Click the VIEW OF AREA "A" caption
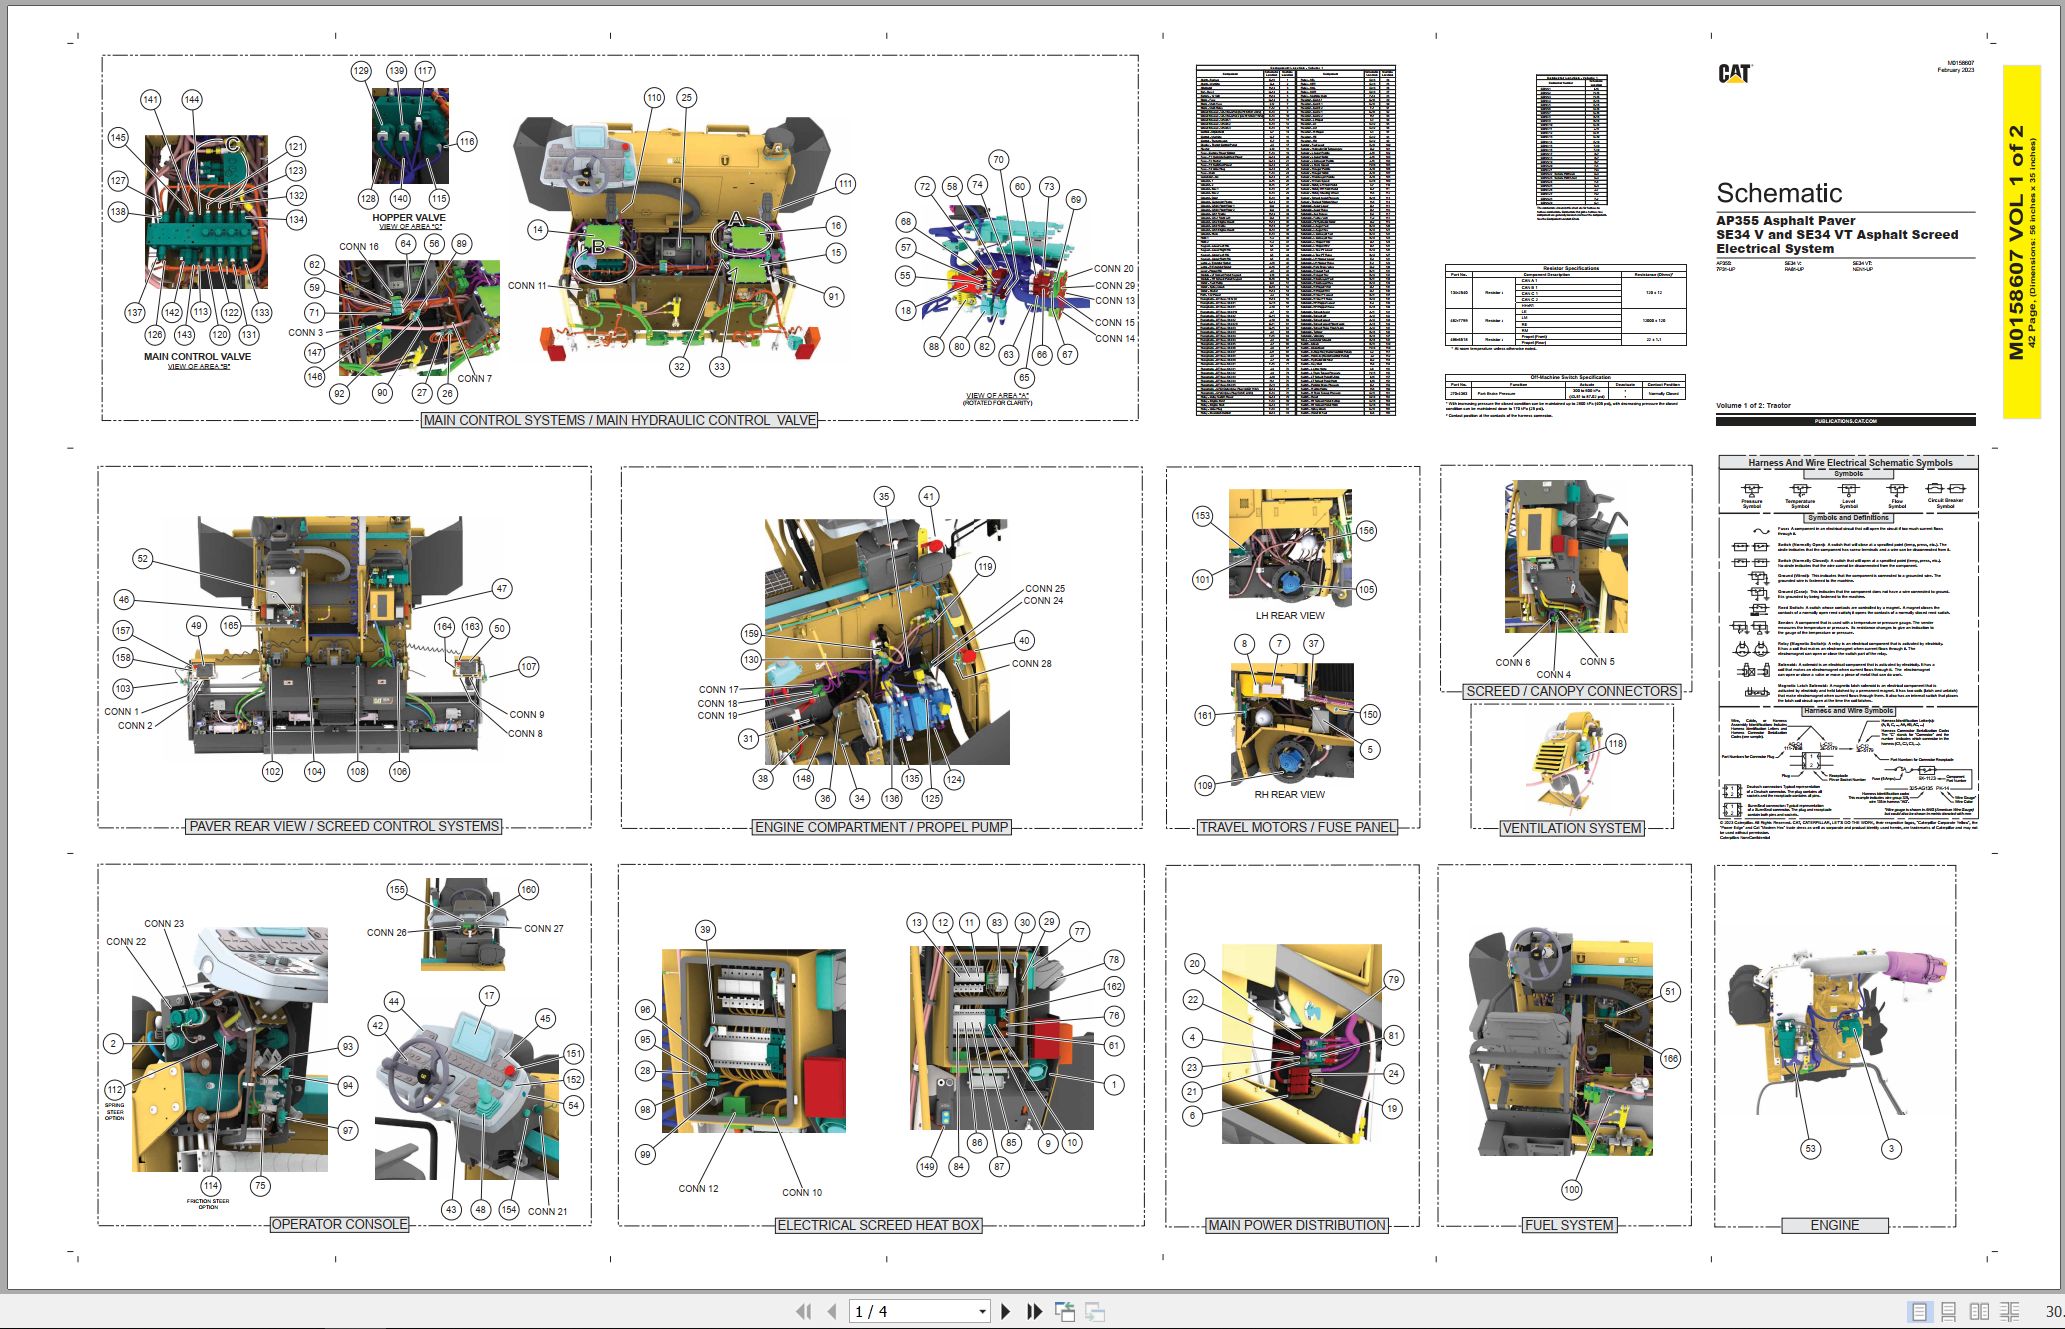 point(997,395)
